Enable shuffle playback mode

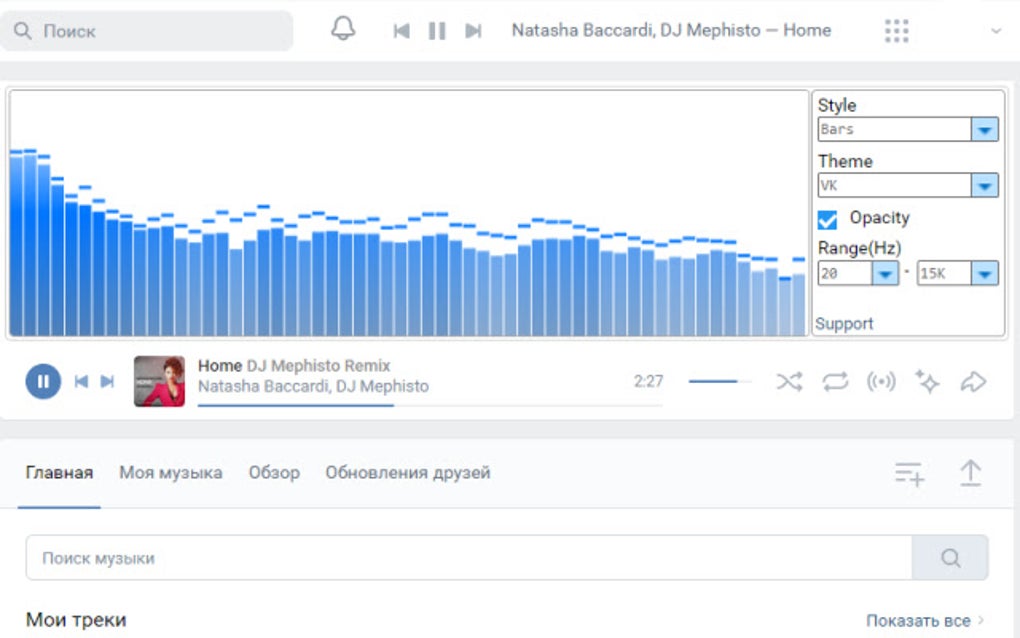pos(789,381)
